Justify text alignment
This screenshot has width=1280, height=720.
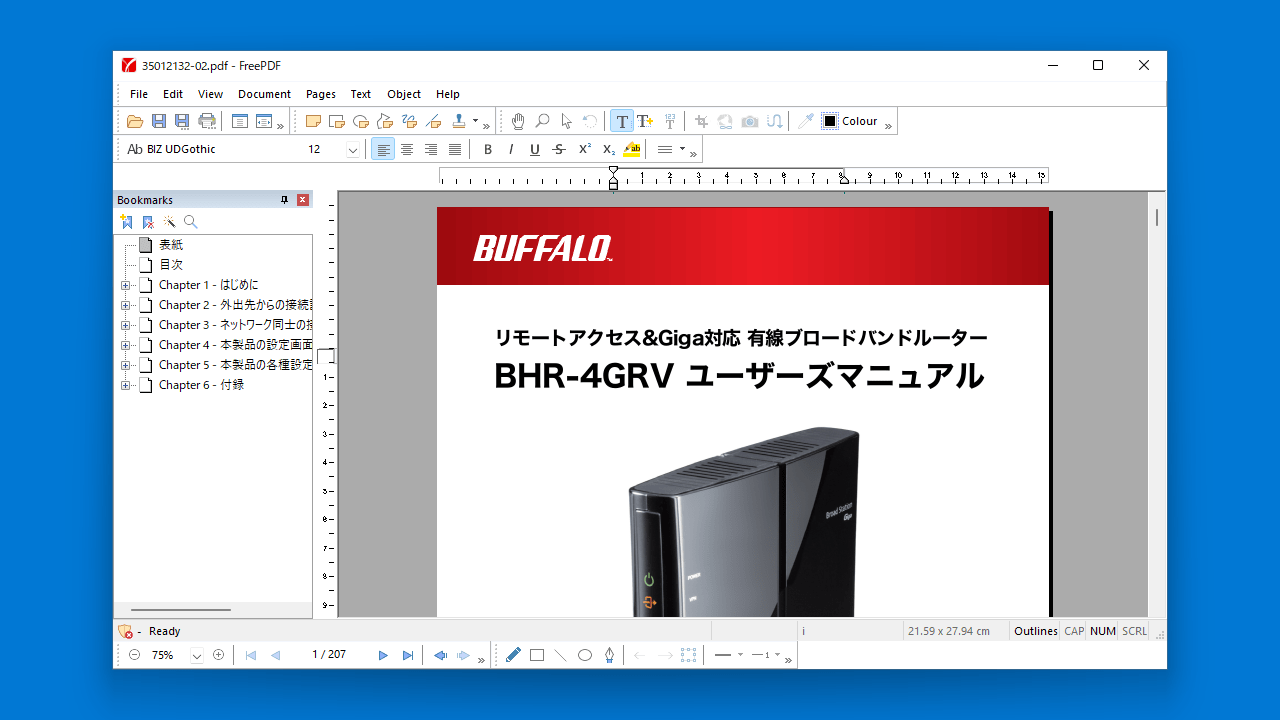tap(455, 149)
